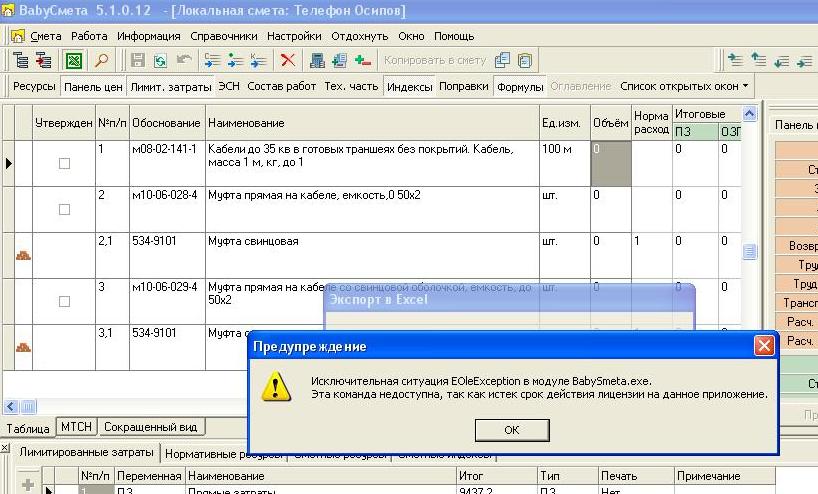The height and width of the screenshot is (494, 818).
Task: Open the Помощь menu
Action: 454,36
